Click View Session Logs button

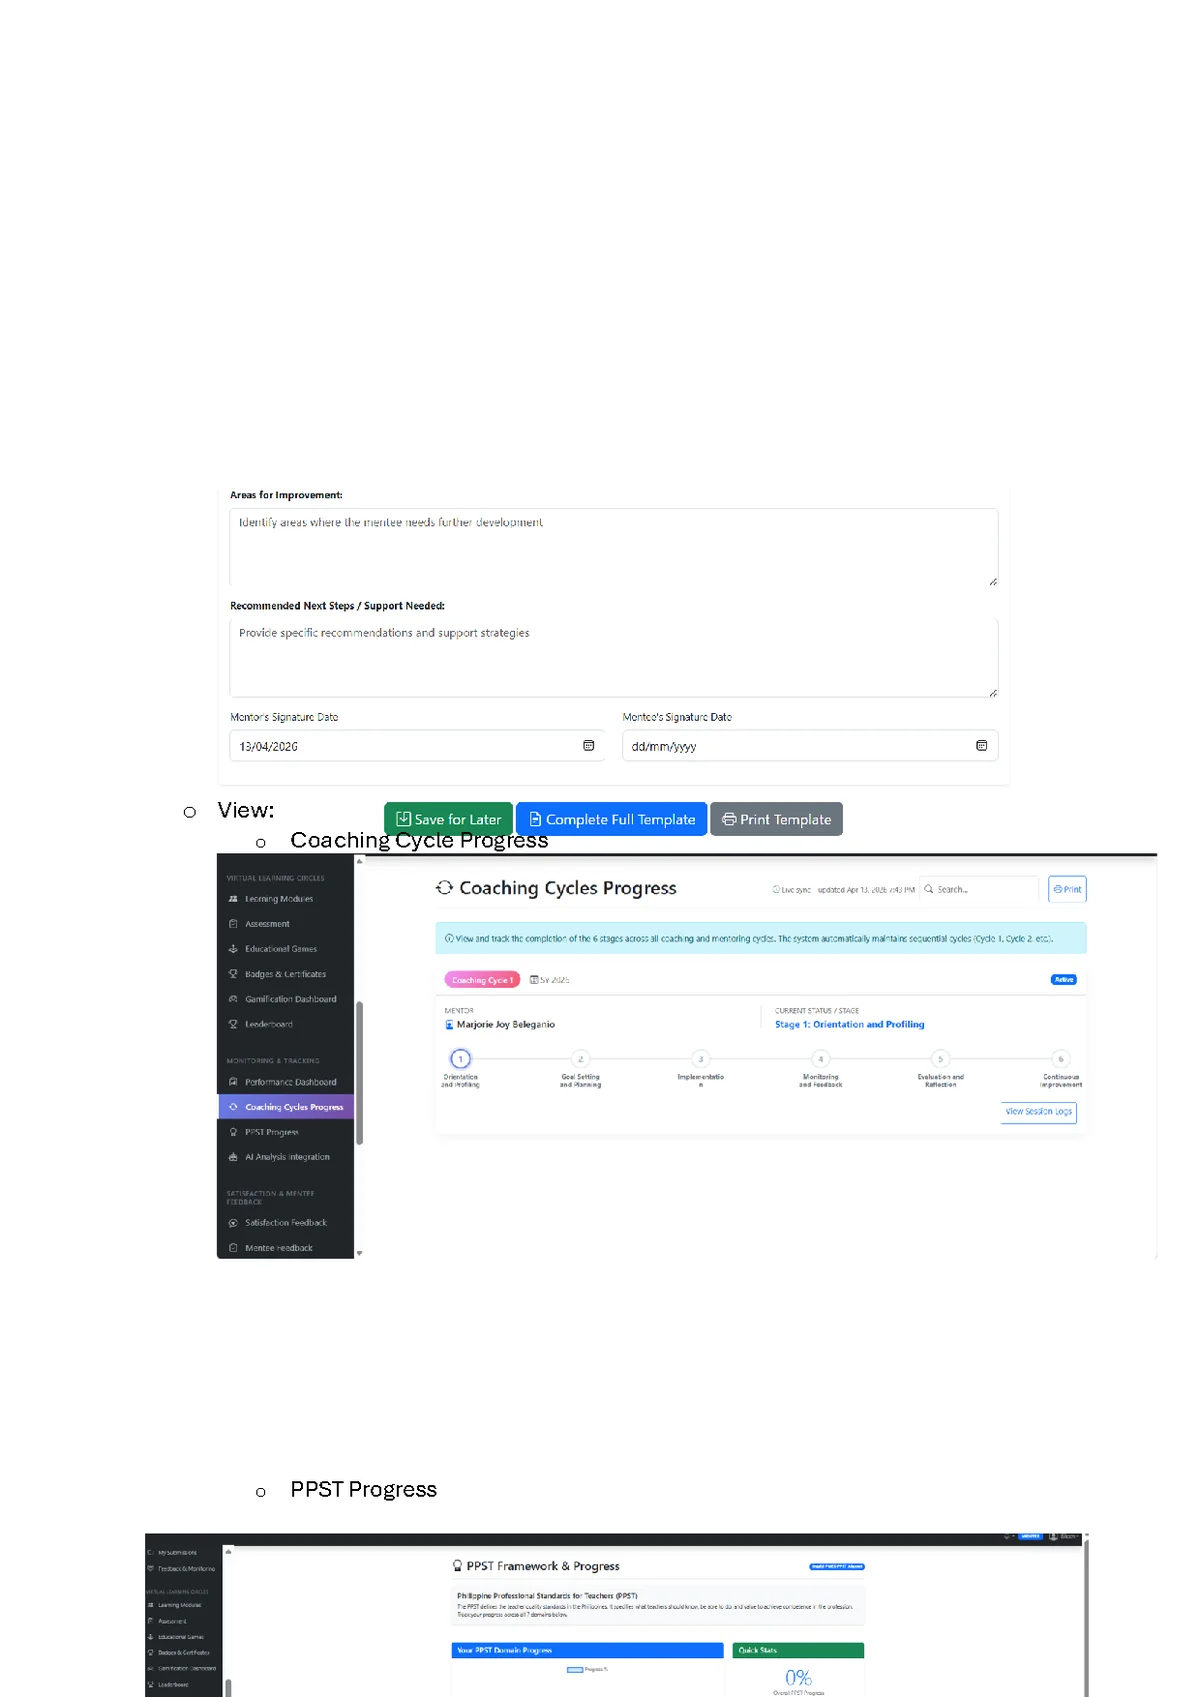click(x=1039, y=1112)
